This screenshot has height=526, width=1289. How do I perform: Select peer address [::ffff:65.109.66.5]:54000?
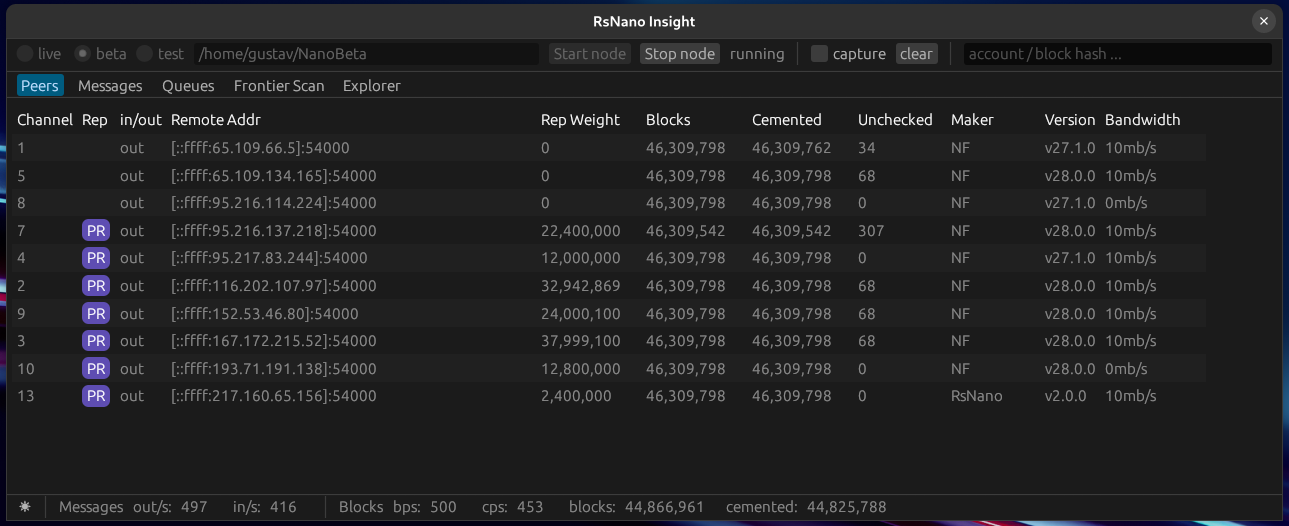coord(260,148)
